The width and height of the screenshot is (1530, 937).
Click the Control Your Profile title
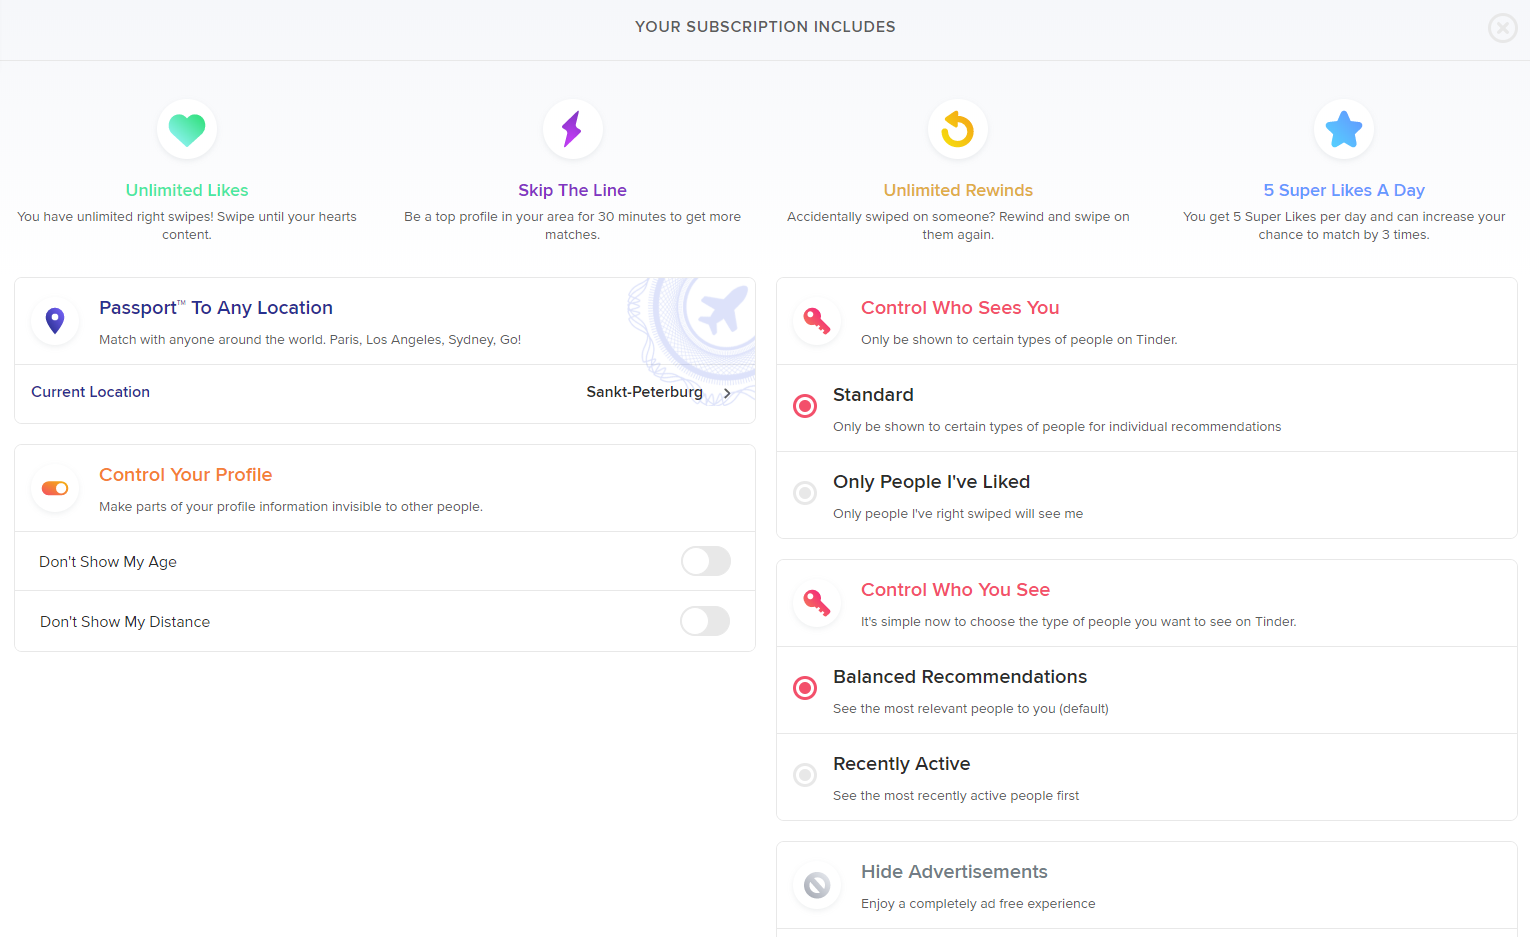pyautogui.click(x=185, y=475)
